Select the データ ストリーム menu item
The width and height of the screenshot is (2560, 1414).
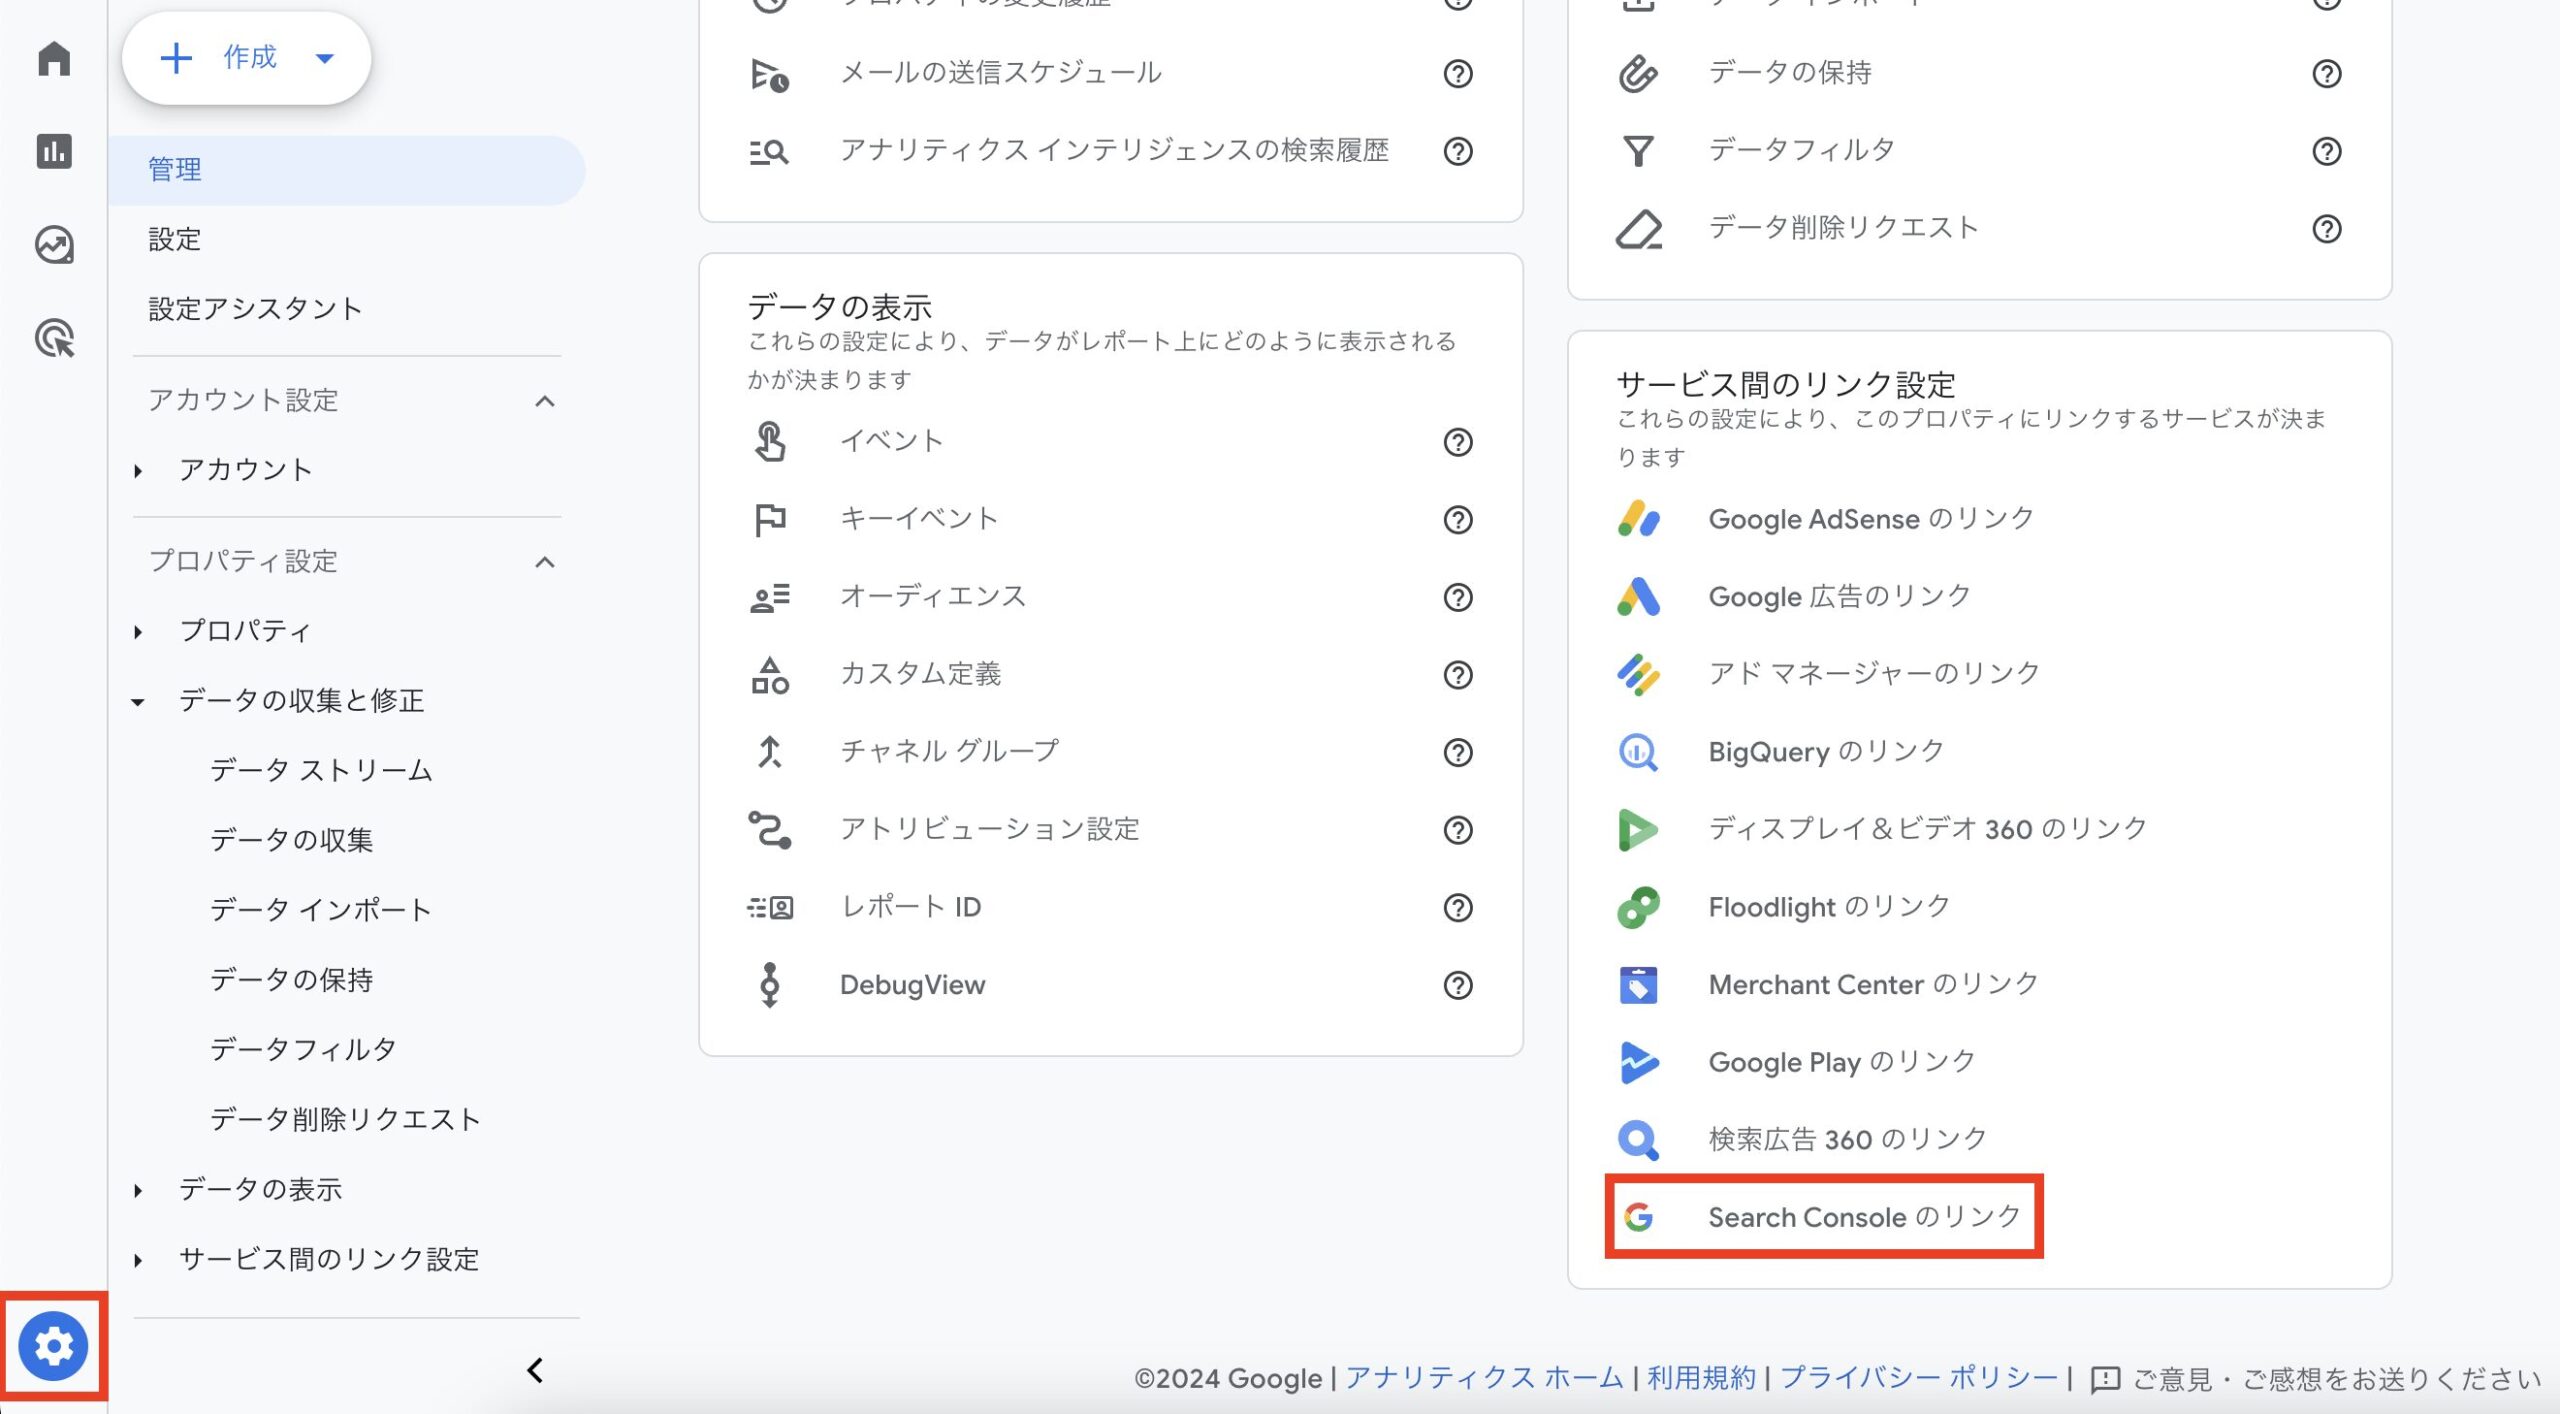click(320, 770)
